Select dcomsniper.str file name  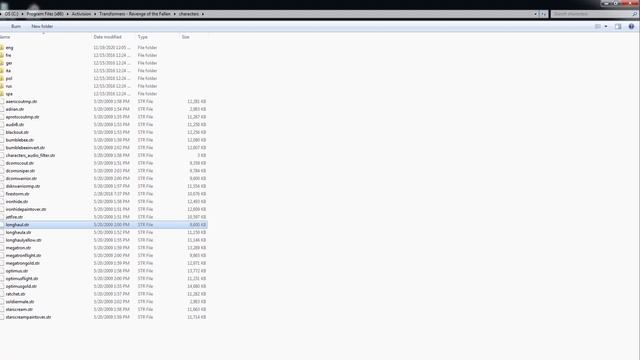tap(20, 171)
